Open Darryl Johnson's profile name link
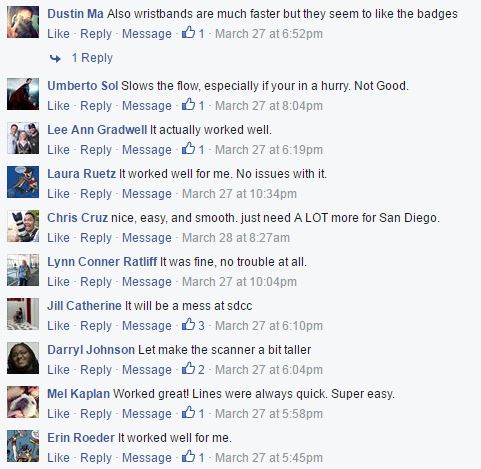The image size is (481, 469). pyautogui.click(x=91, y=350)
